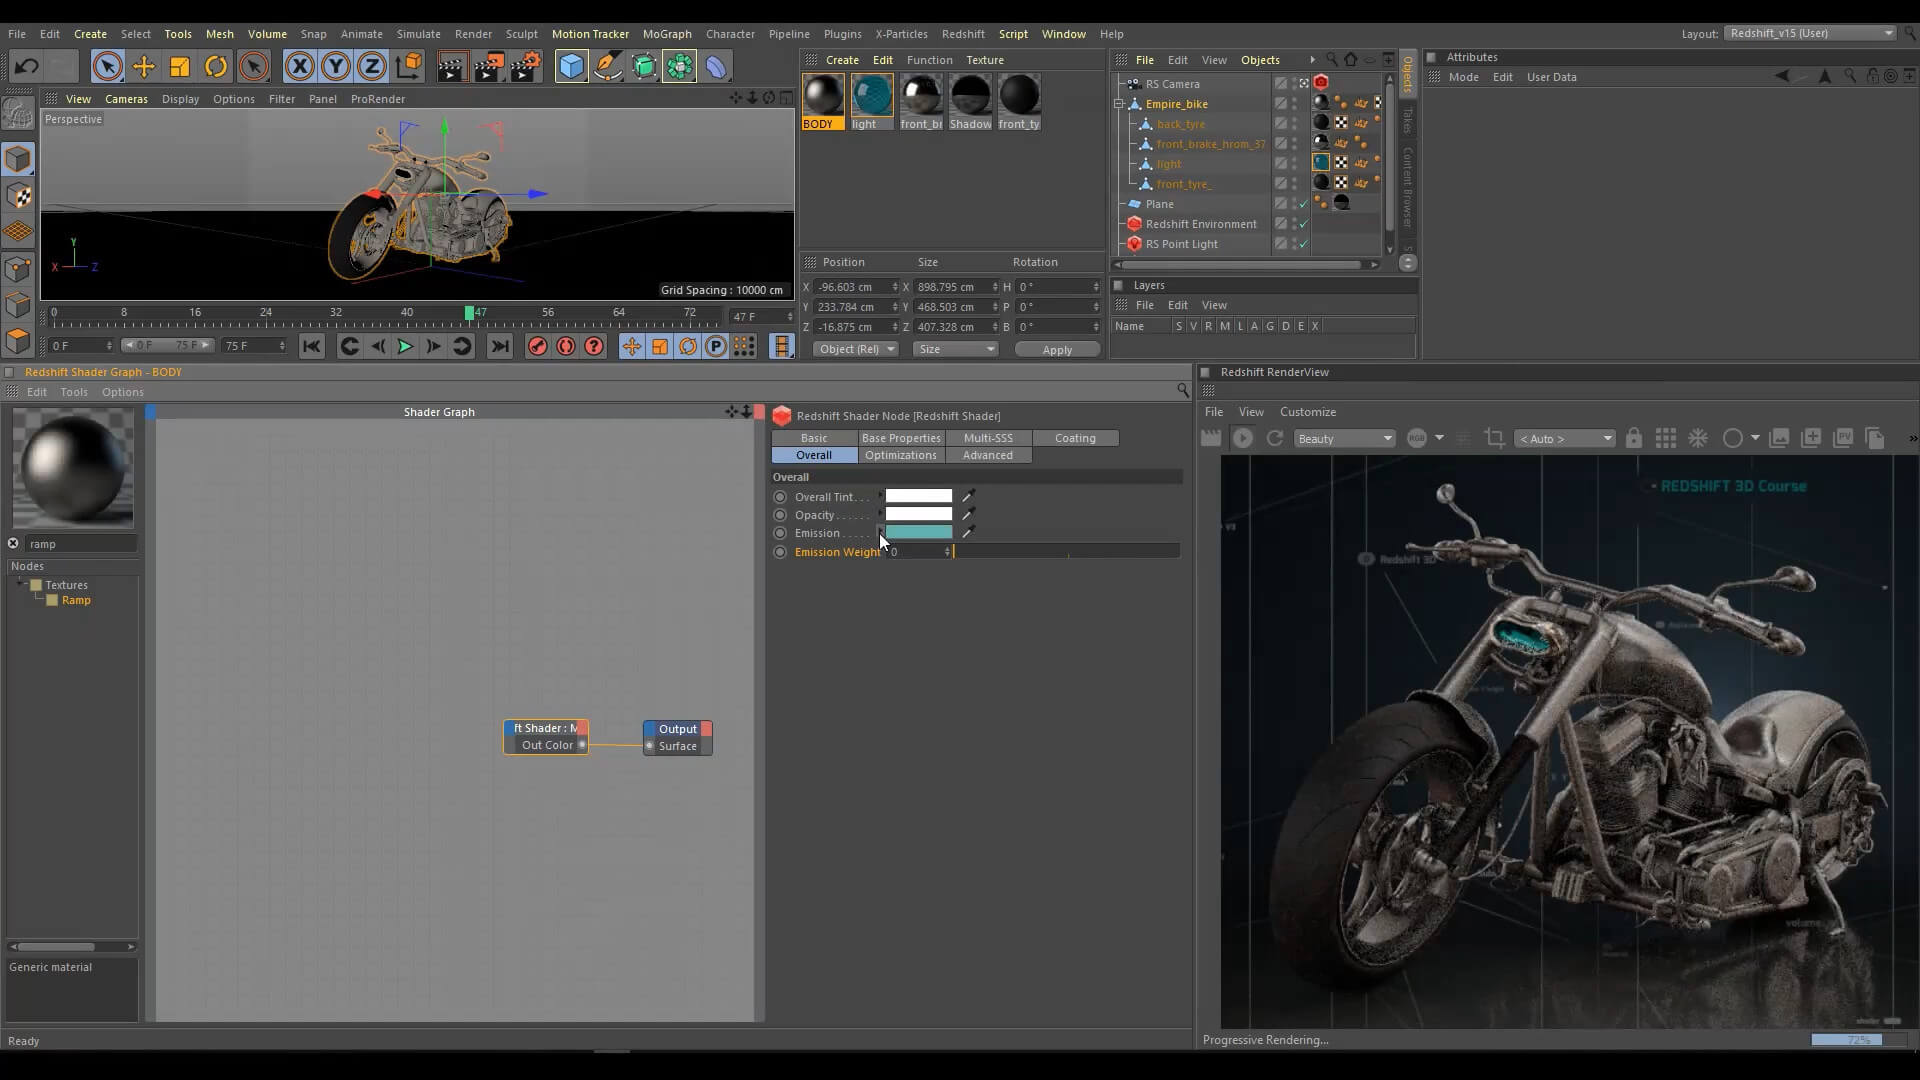Toggle the Redshift Environment enable checkmark
The height and width of the screenshot is (1080, 1920).
coord(1304,224)
